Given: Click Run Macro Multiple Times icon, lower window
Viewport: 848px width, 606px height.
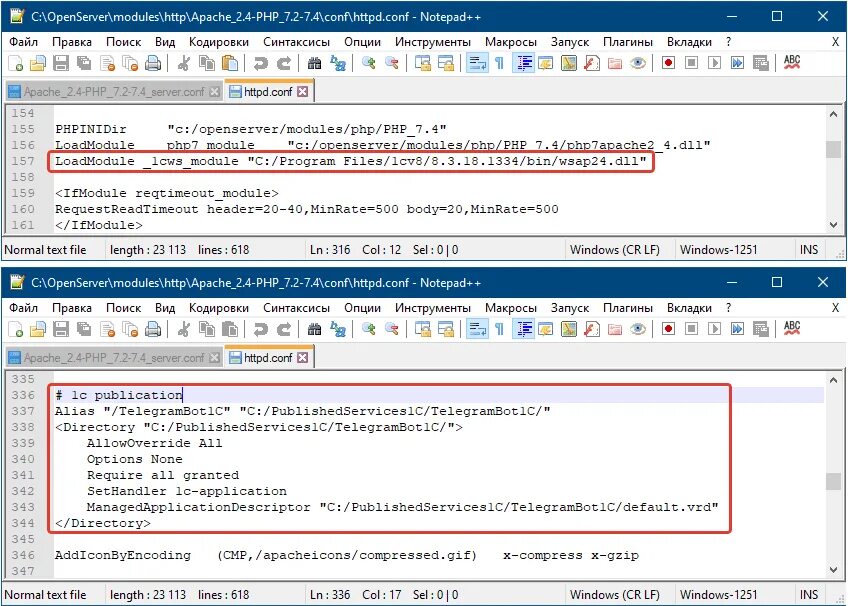Looking at the screenshot, I should (737, 329).
